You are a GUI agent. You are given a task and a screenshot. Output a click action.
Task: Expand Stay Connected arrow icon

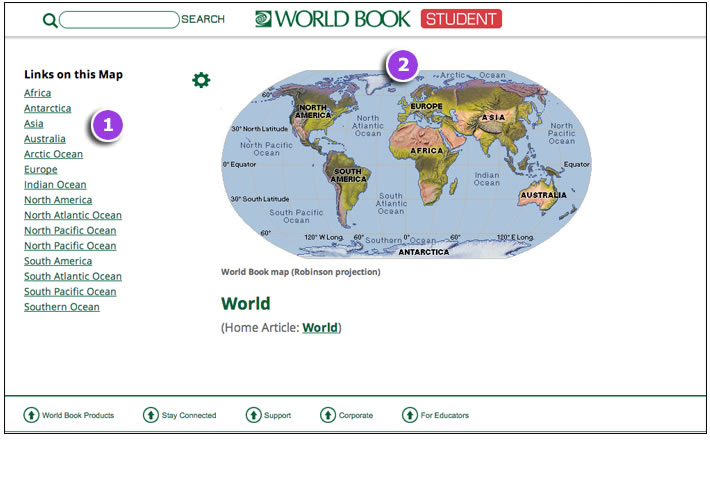pos(151,415)
